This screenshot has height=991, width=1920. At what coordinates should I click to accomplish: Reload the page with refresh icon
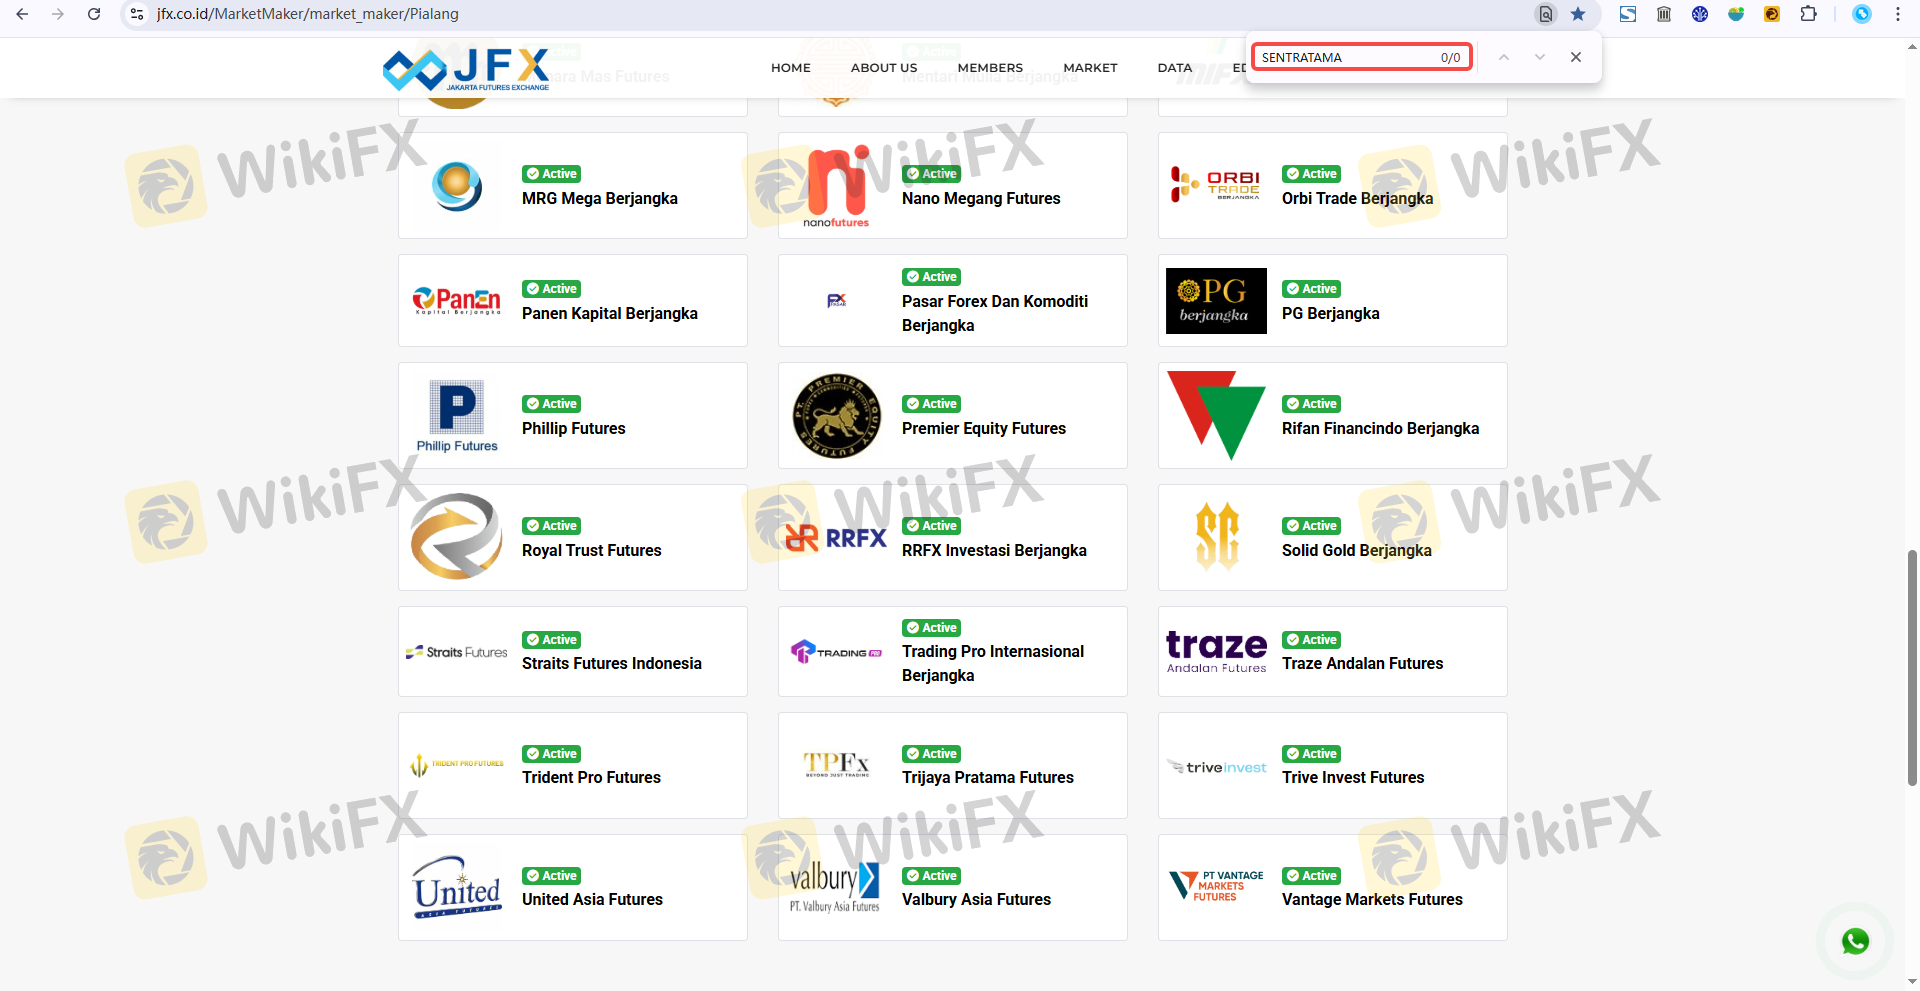tap(94, 14)
